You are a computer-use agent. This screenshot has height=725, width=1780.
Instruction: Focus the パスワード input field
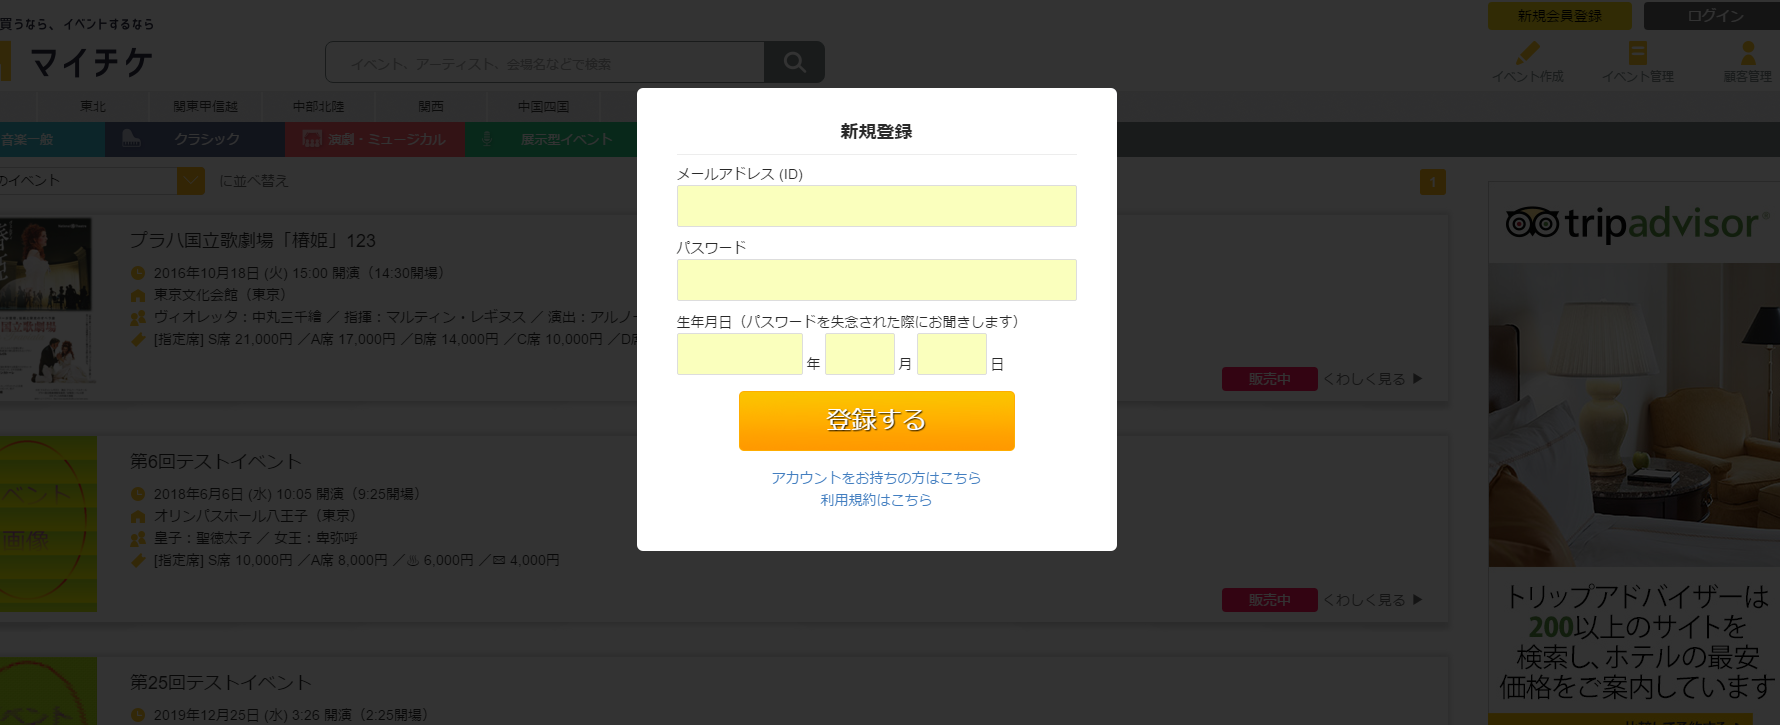[x=876, y=280]
